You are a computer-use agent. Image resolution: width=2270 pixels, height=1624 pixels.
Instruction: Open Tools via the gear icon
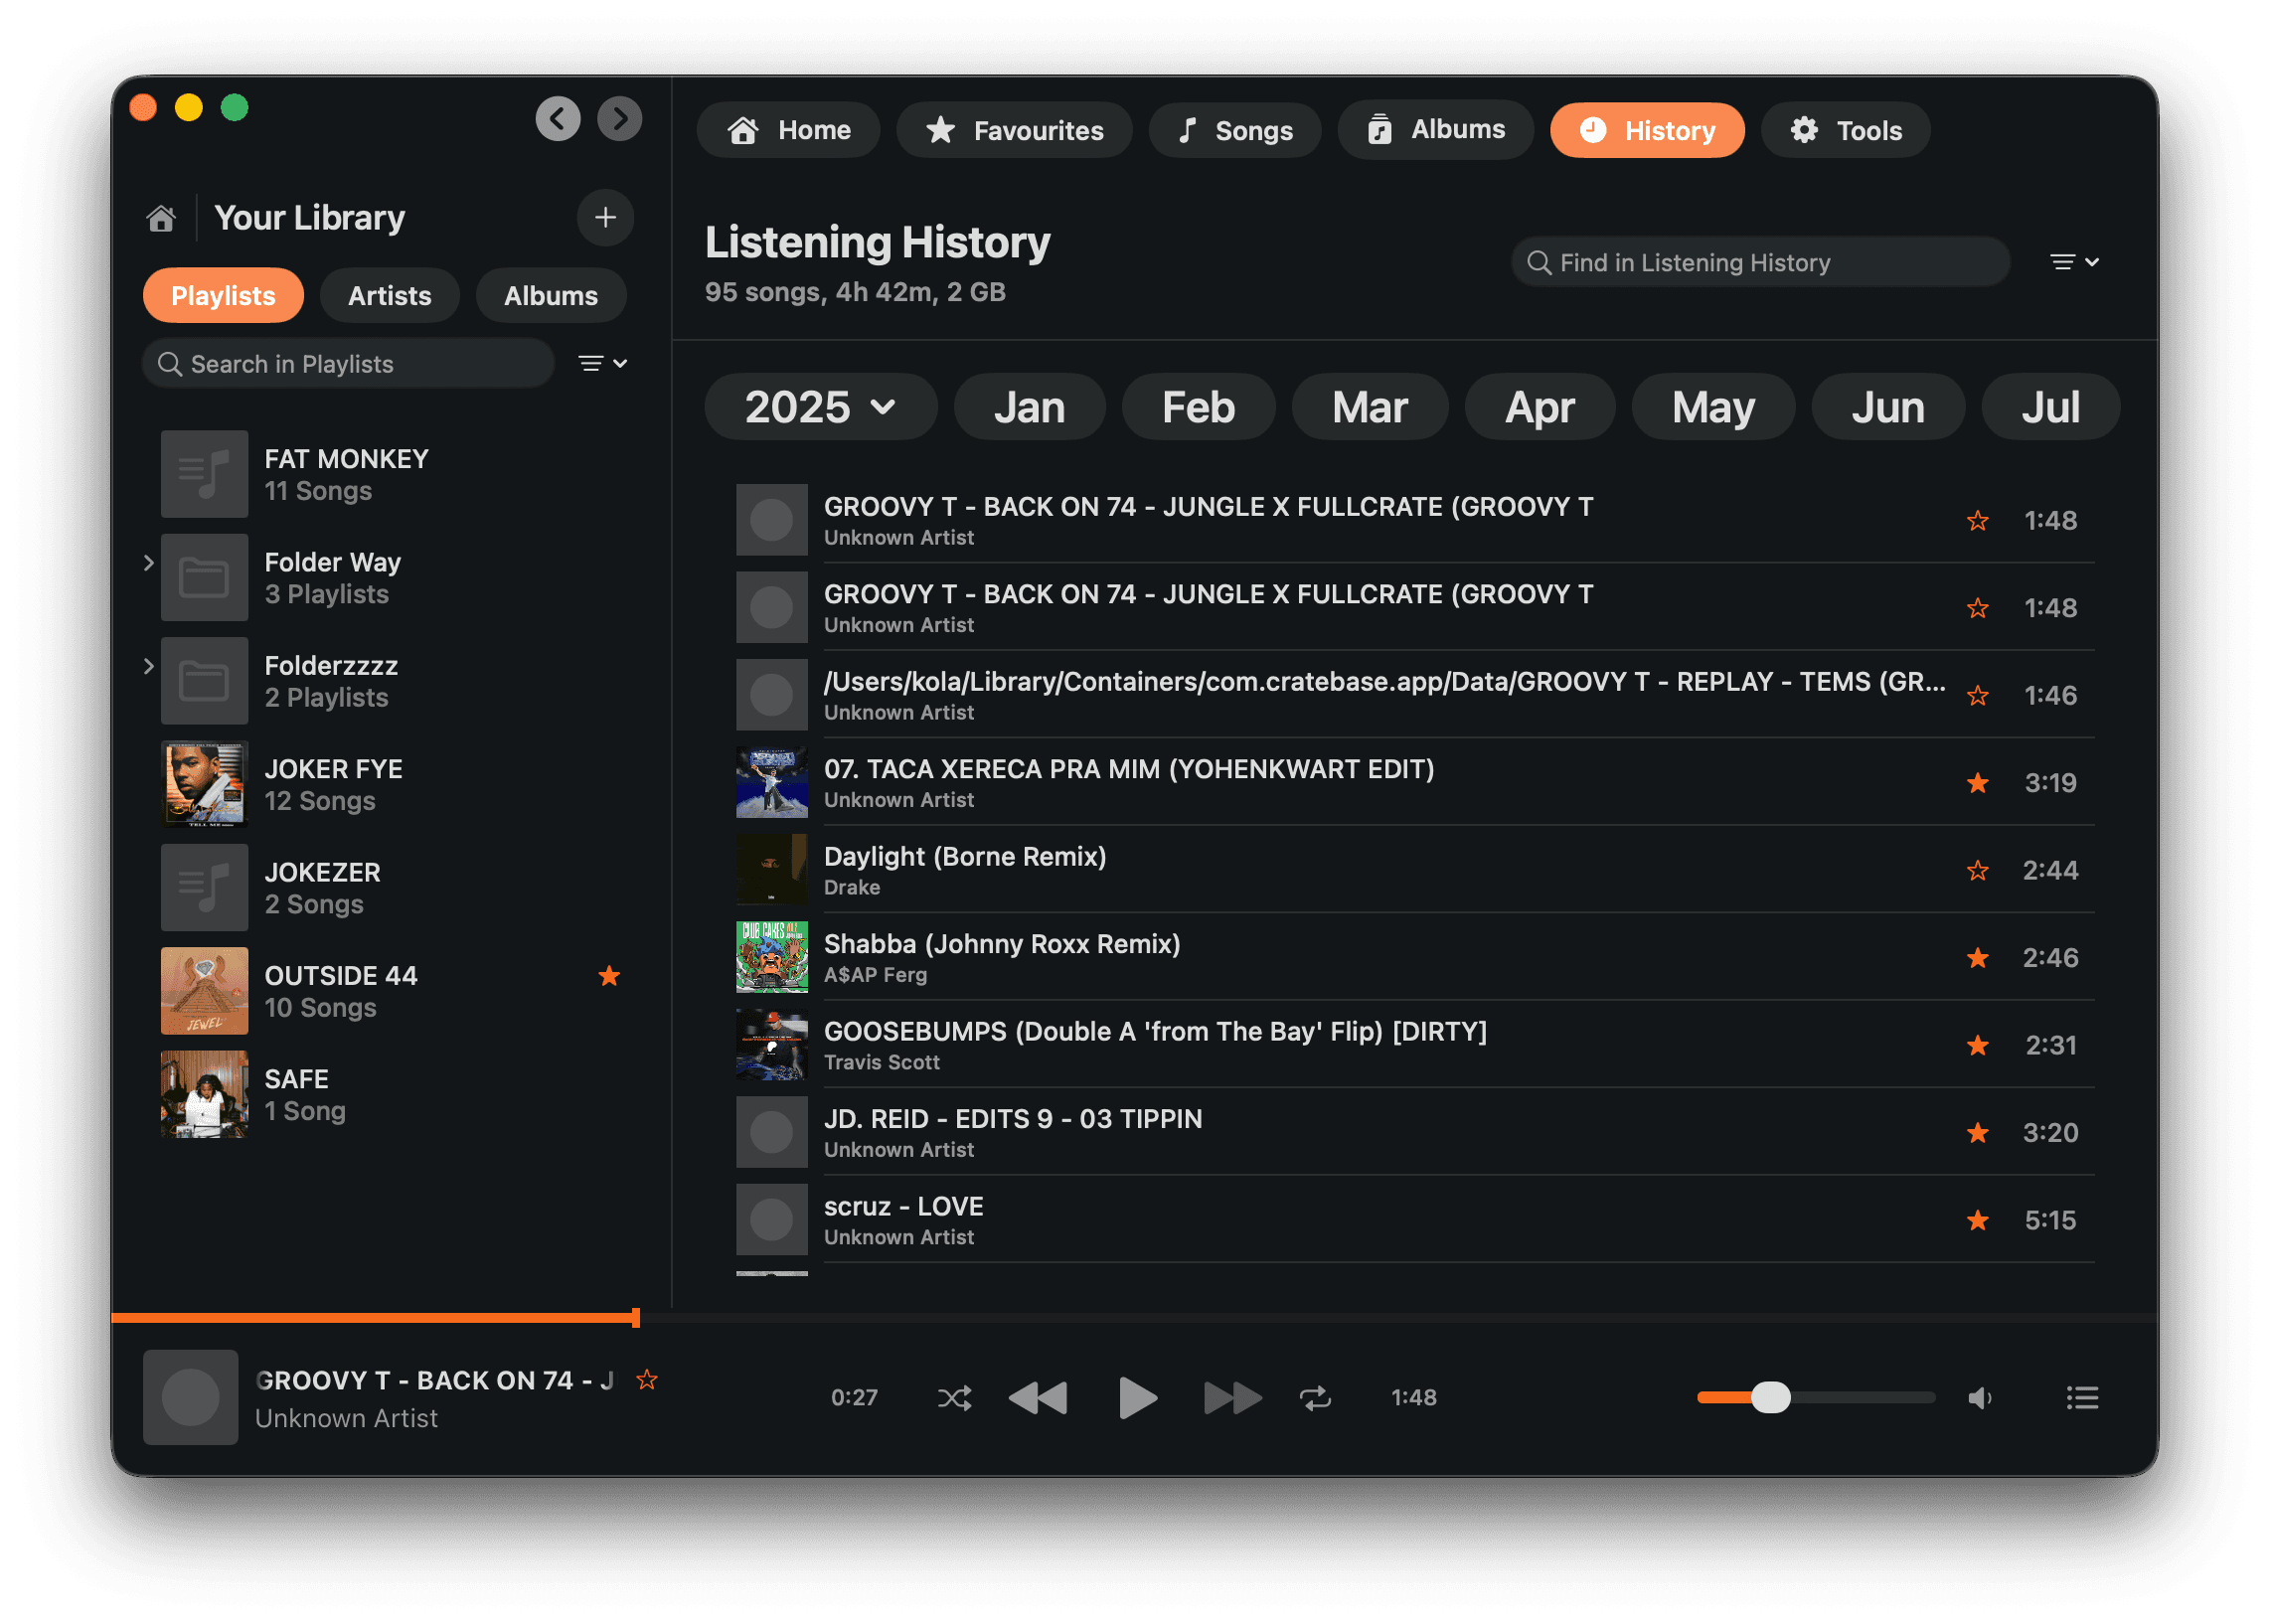(x=1803, y=130)
